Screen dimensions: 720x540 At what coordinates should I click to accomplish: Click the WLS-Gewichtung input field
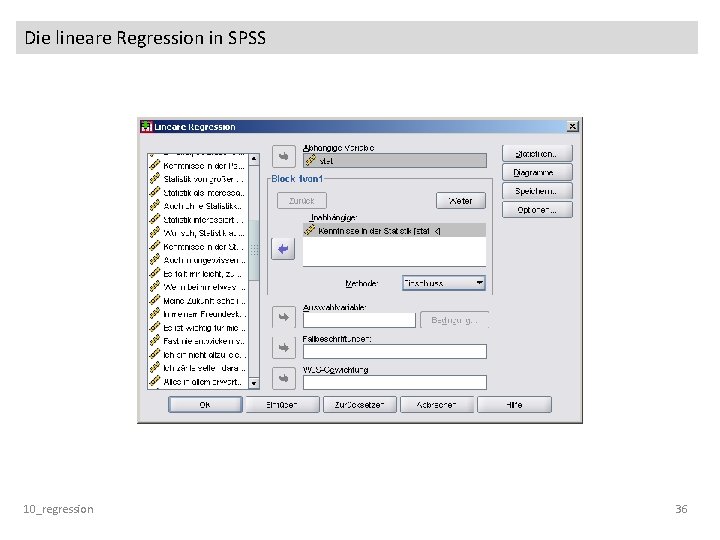394,382
